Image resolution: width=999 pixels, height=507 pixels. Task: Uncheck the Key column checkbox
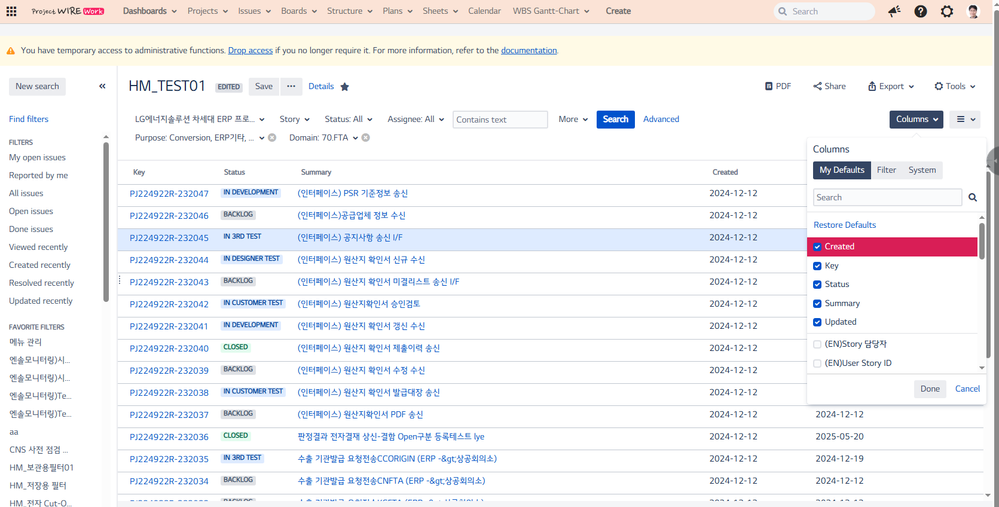pyautogui.click(x=817, y=266)
